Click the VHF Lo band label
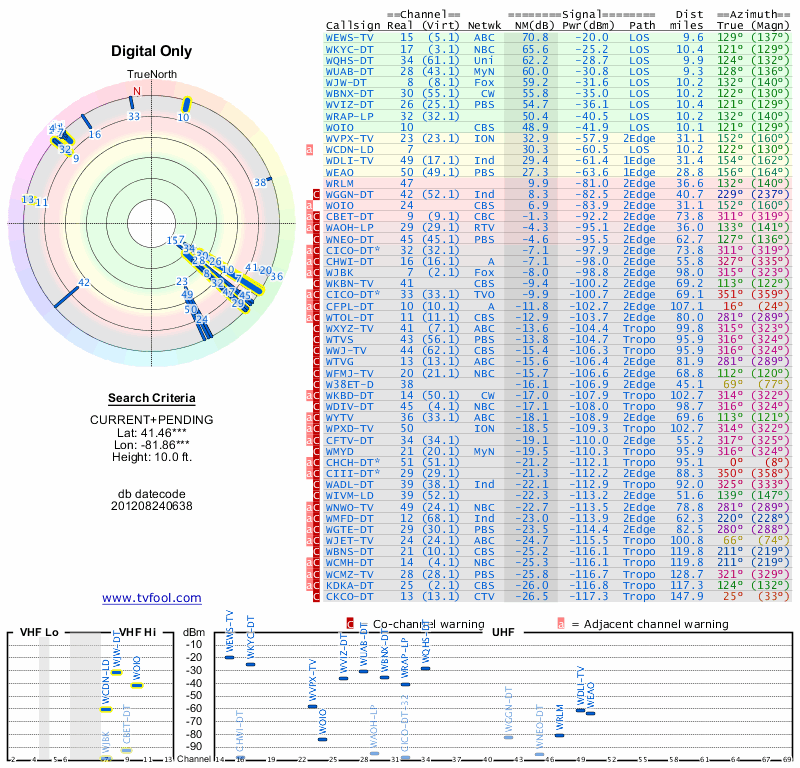Image resolution: width=800 pixels, height=768 pixels. pos(39,632)
